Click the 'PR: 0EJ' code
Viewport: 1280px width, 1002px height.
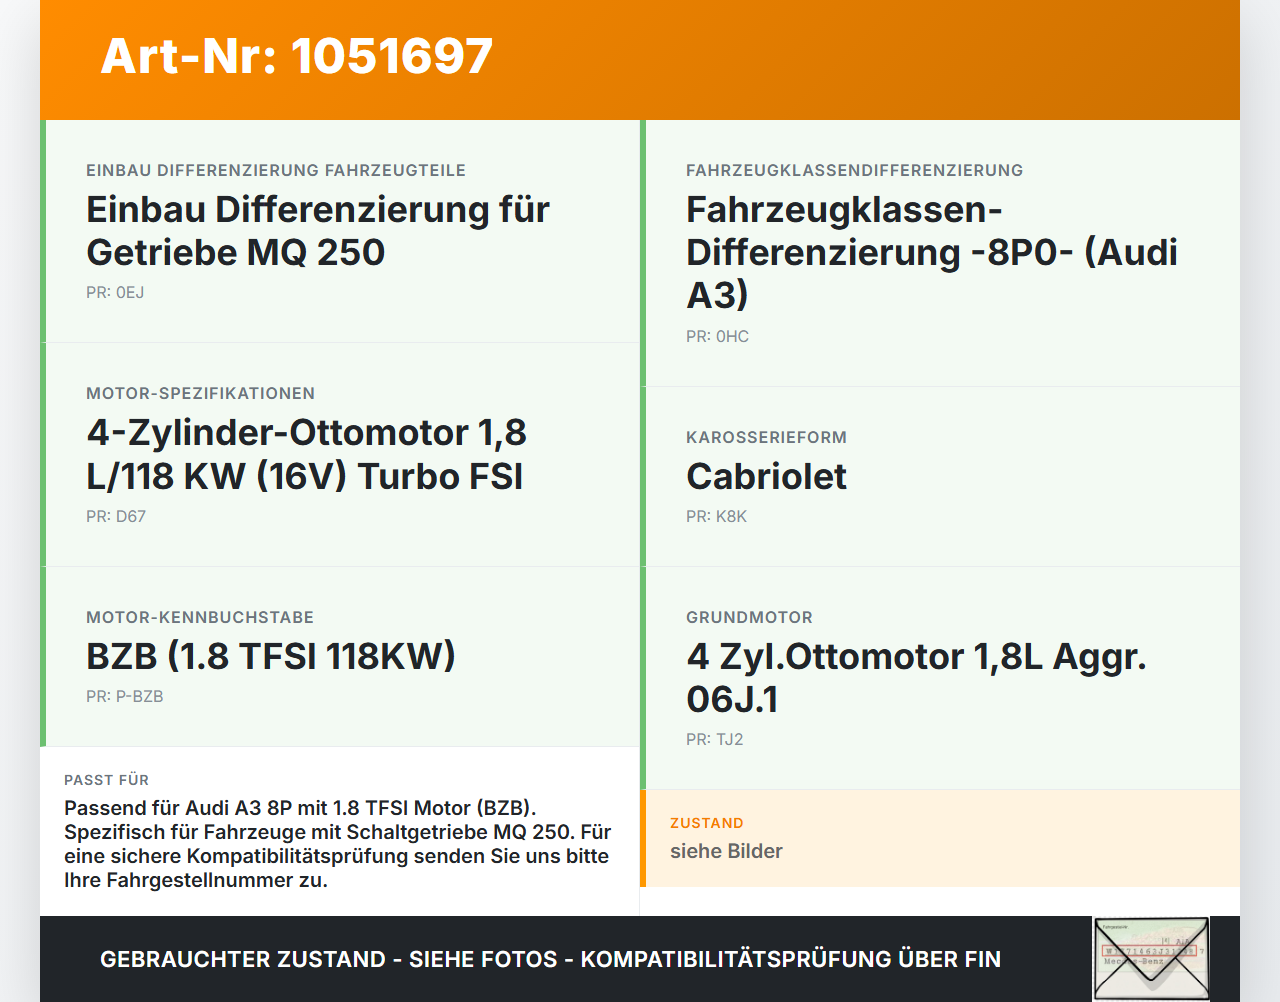115,293
